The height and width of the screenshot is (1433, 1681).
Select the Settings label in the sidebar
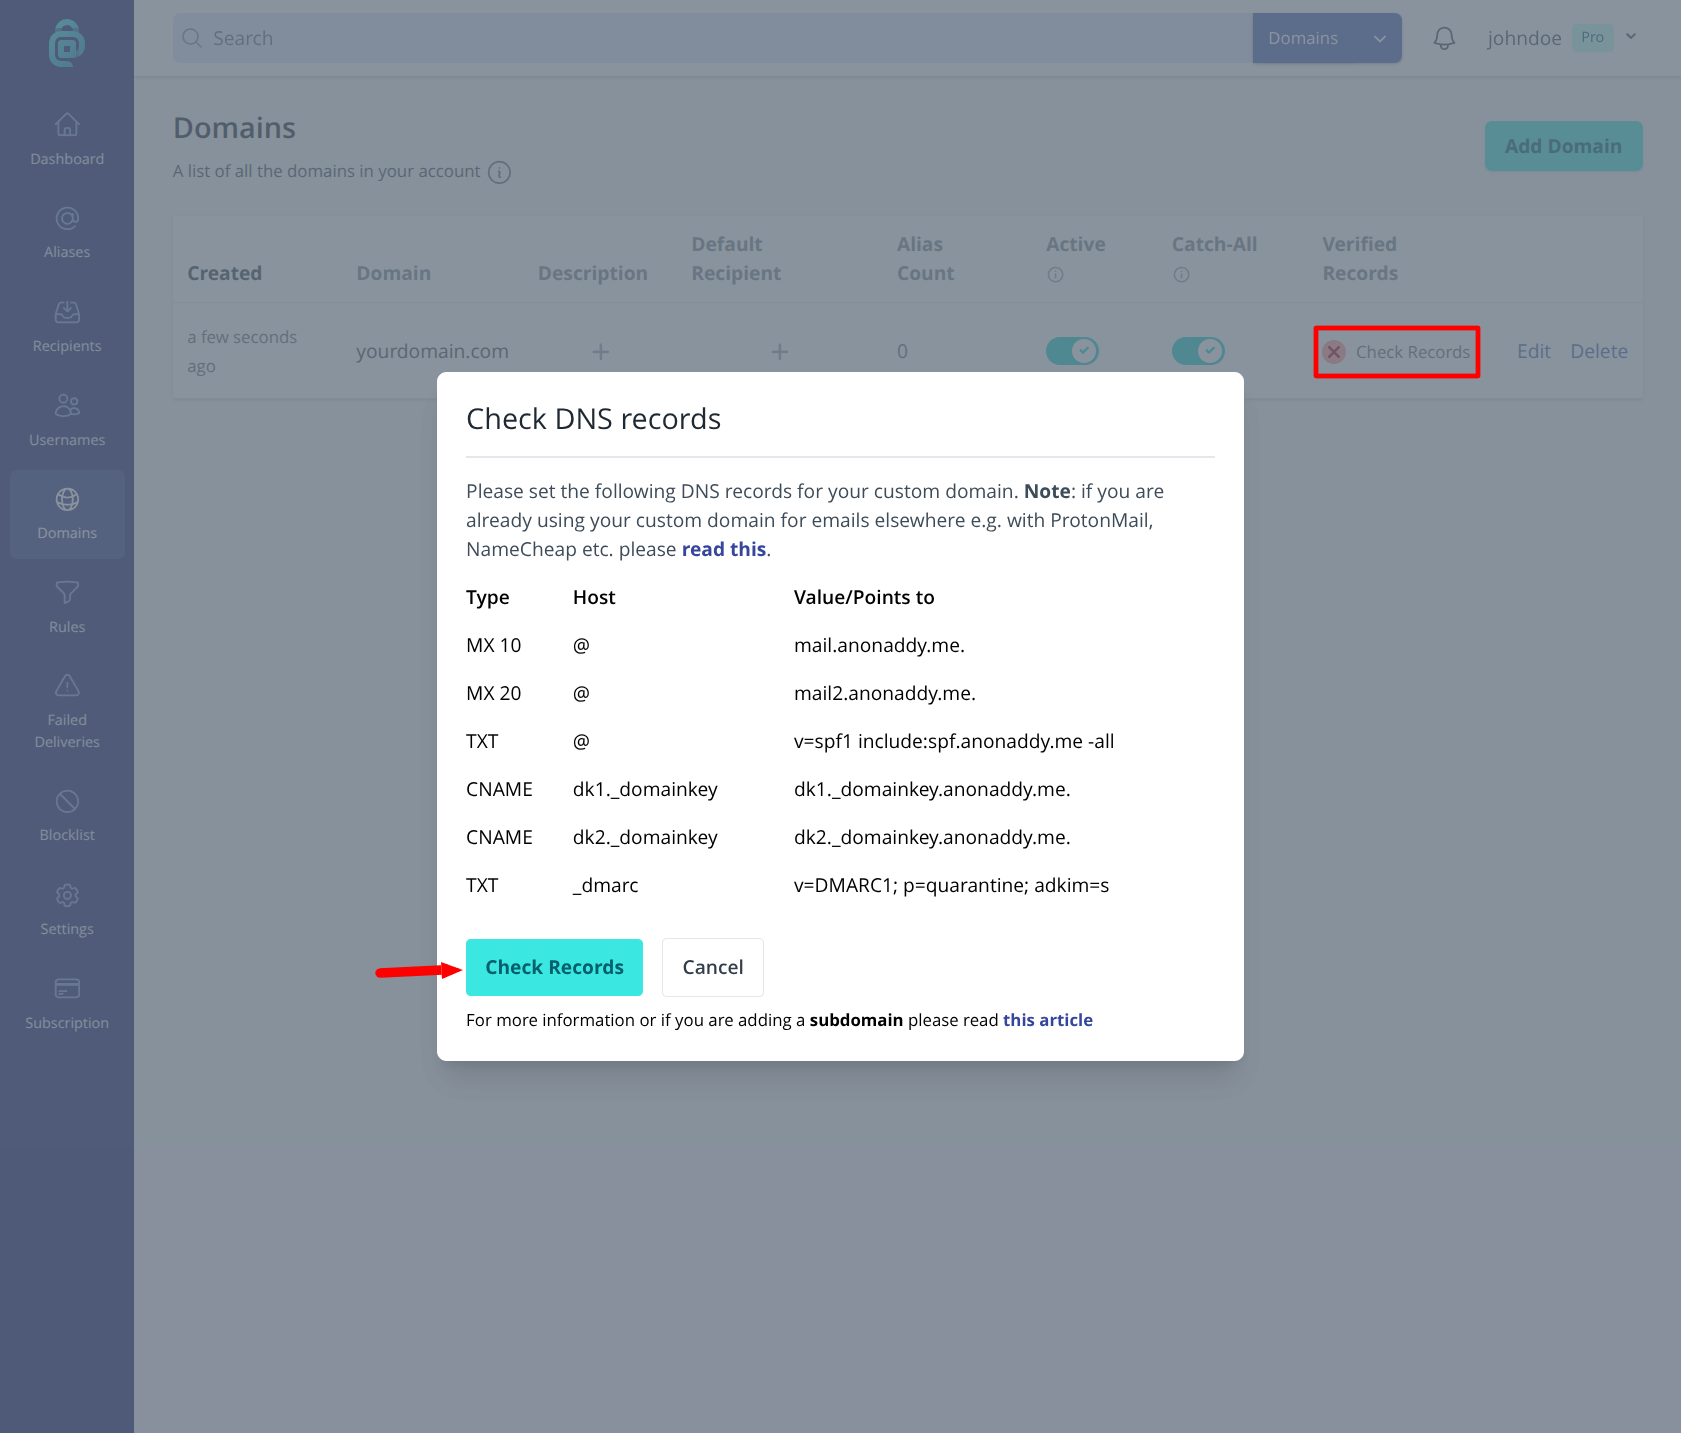(x=67, y=929)
